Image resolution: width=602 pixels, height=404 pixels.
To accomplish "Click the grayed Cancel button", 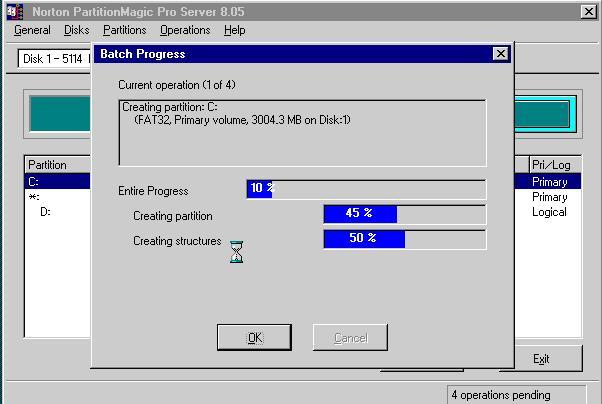I will 350,338.
